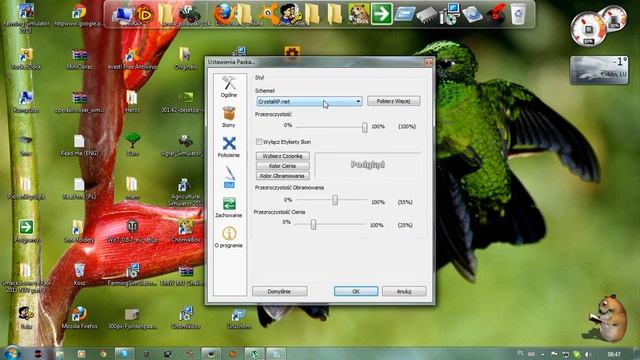This screenshot has height=360, width=640.
Task: Click the blue window icon in the dock
Action: (x=404, y=14)
